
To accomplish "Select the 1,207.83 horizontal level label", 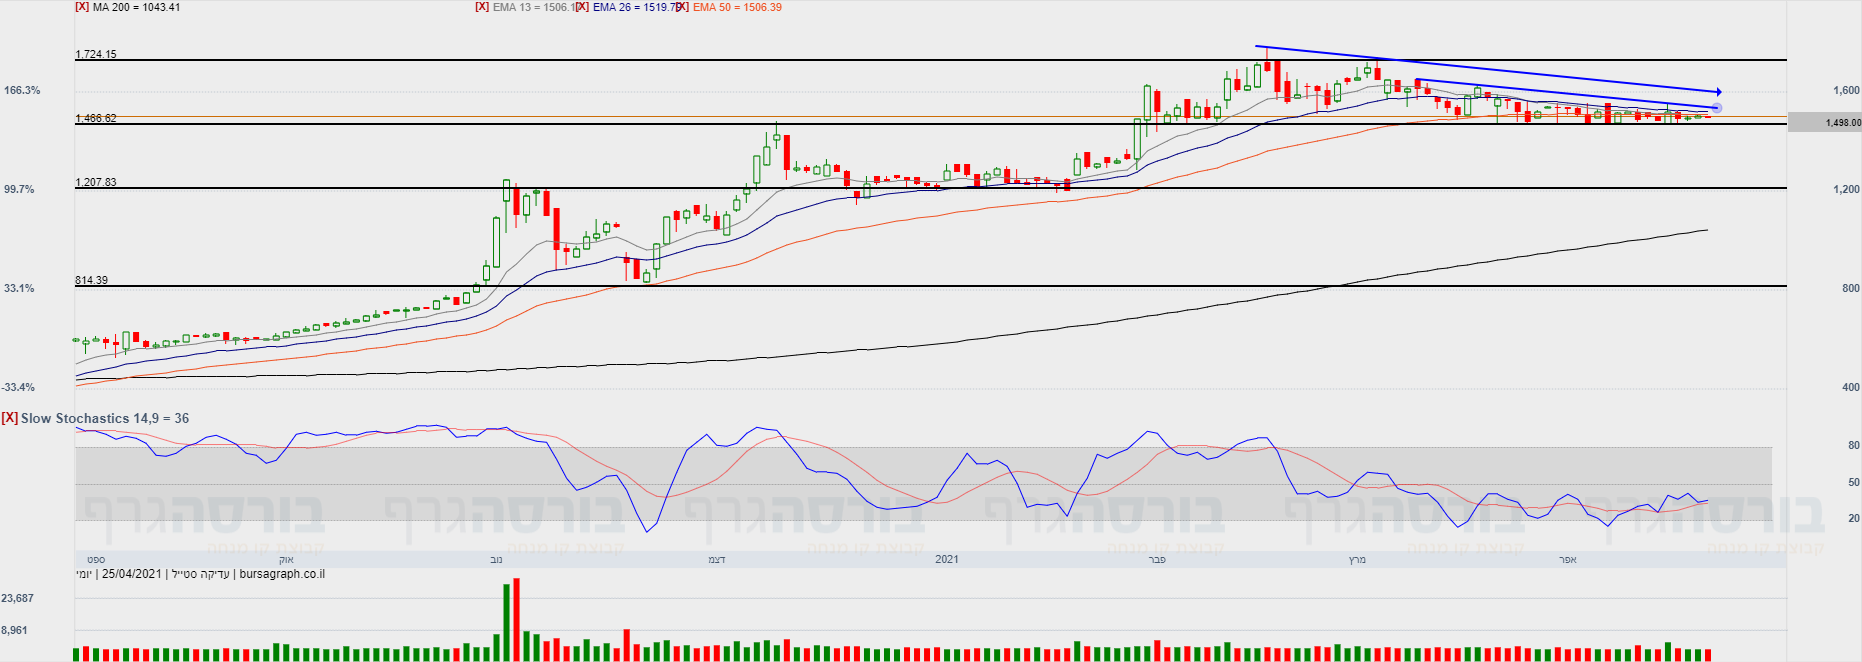I will click(96, 182).
